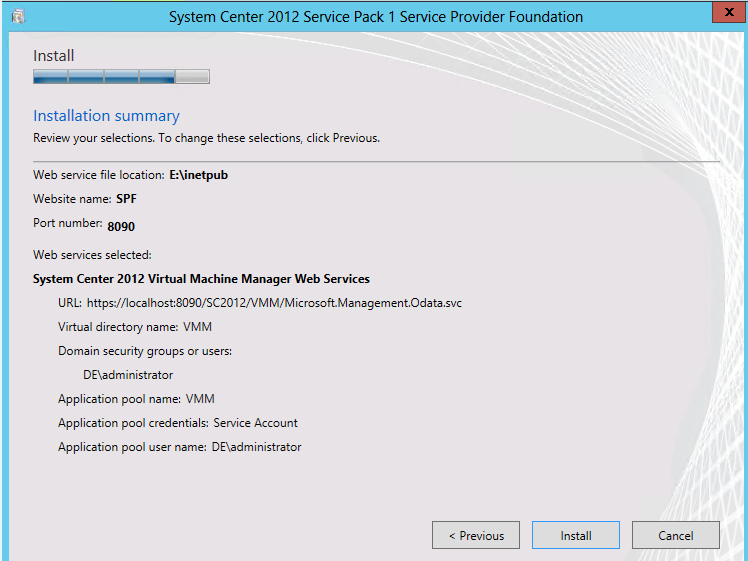This screenshot has height=561, width=748.
Task: Select the 'Installation summary' heading
Action: point(106,116)
